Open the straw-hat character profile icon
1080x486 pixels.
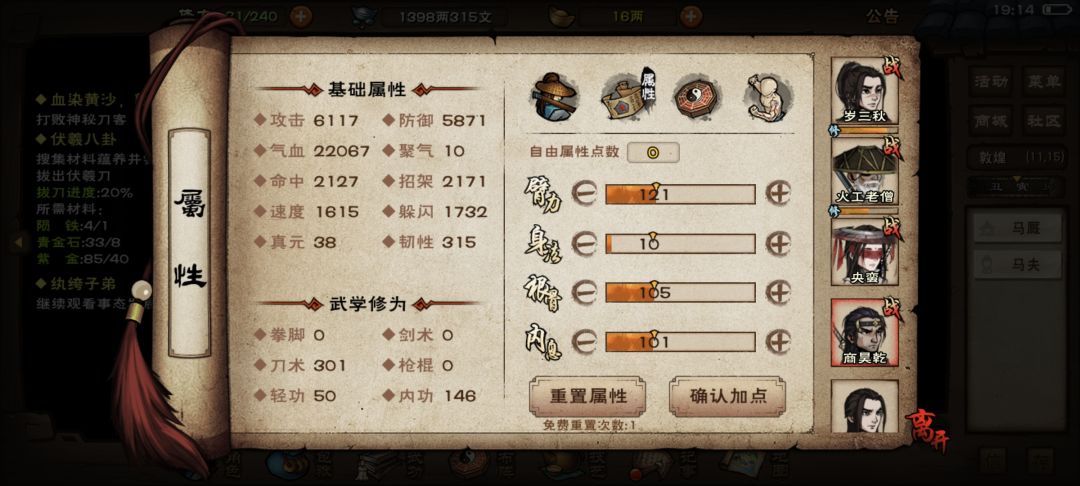(553, 96)
